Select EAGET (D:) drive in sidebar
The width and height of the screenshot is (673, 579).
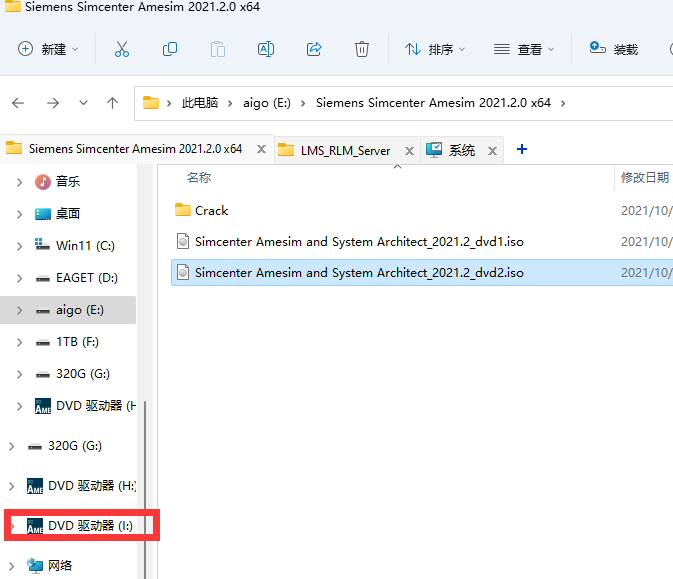tap(87, 278)
